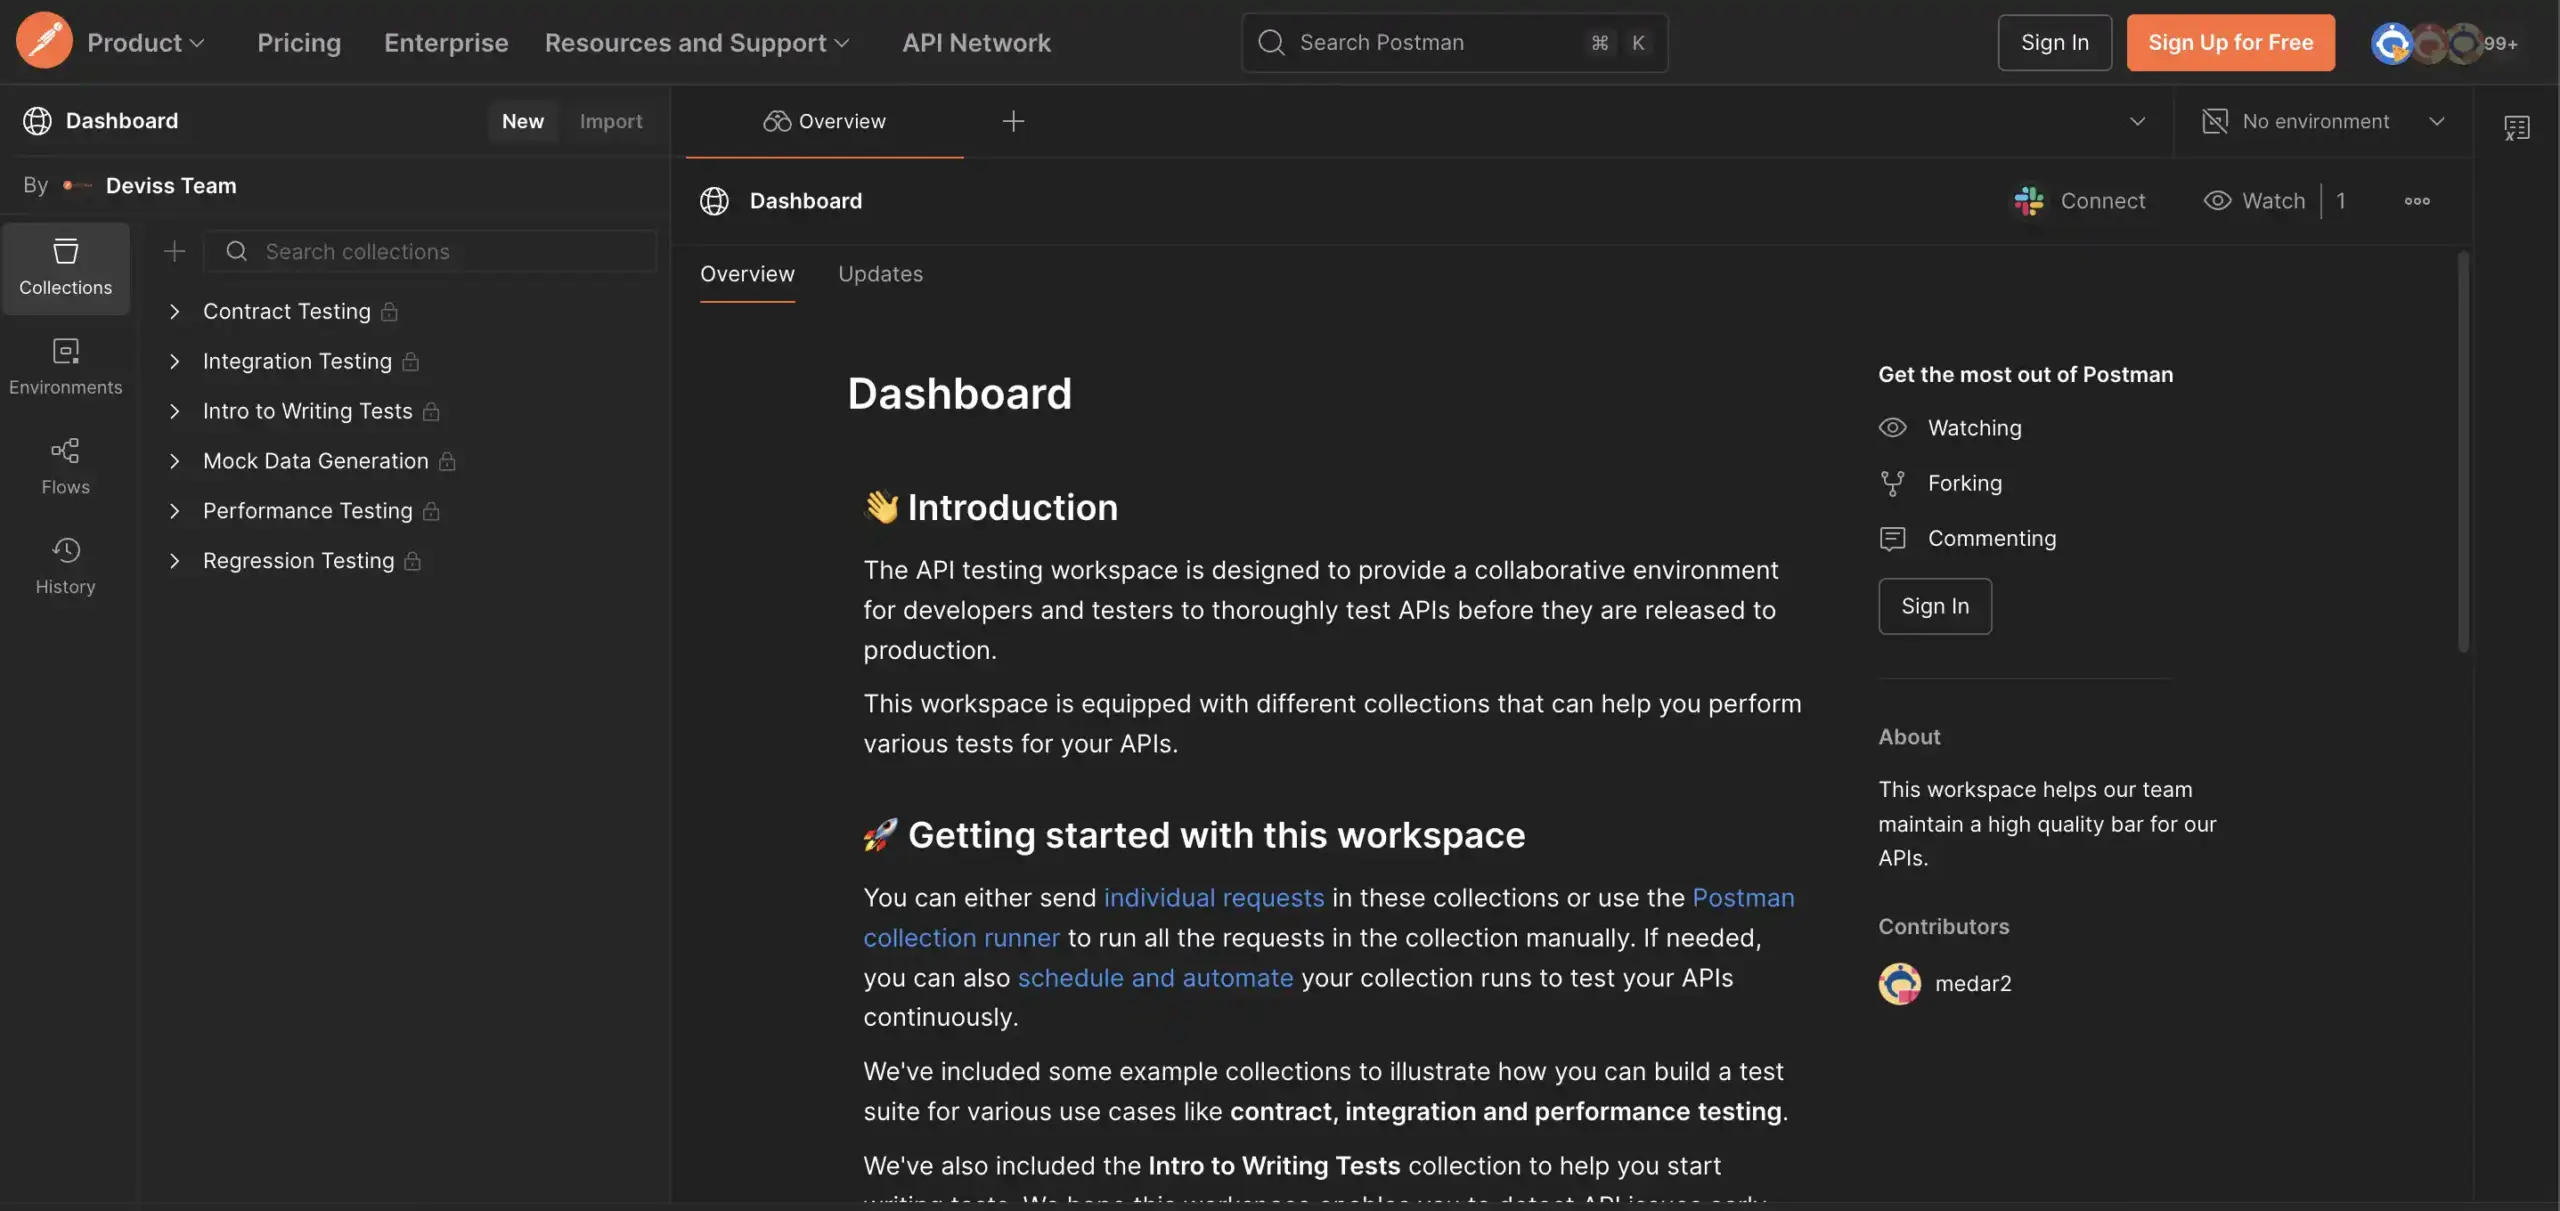2560x1211 pixels.
Task: Click the Sign In button in the header
Action: click(x=2054, y=43)
